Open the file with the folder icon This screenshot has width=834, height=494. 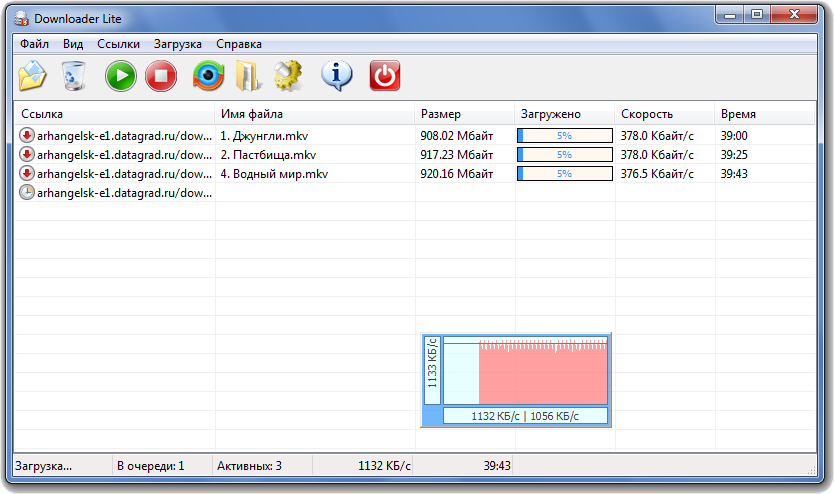point(32,76)
